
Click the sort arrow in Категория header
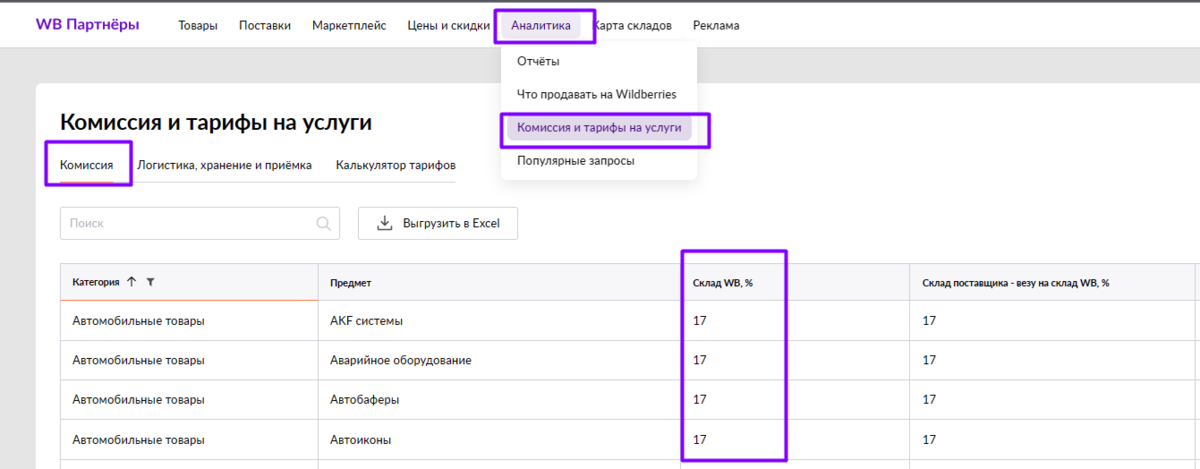[132, 282]
